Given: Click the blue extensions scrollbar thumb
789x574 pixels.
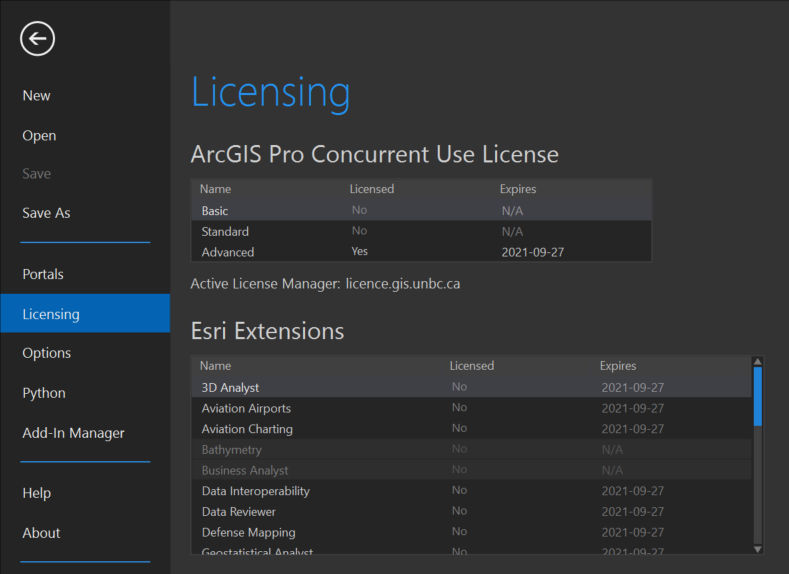Looking at the screenshot, I should coord(757,396).
